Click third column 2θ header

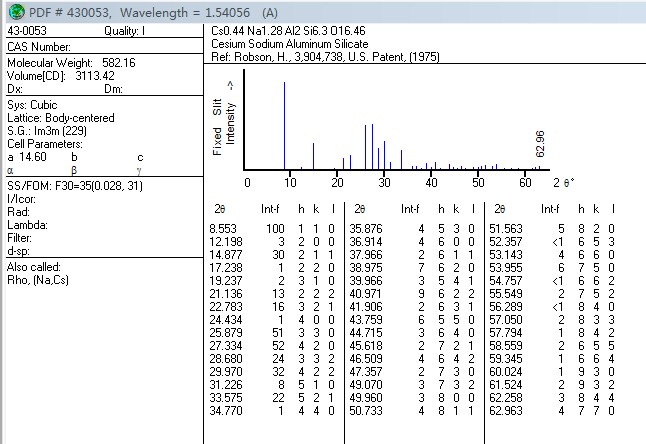[x=500, y=209]
